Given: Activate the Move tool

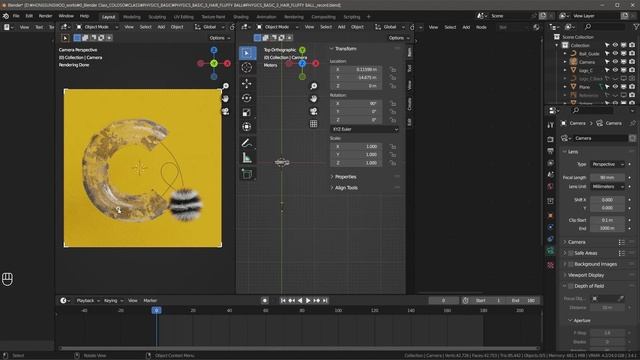Looking at the screenshot, I should pos(247,84).
